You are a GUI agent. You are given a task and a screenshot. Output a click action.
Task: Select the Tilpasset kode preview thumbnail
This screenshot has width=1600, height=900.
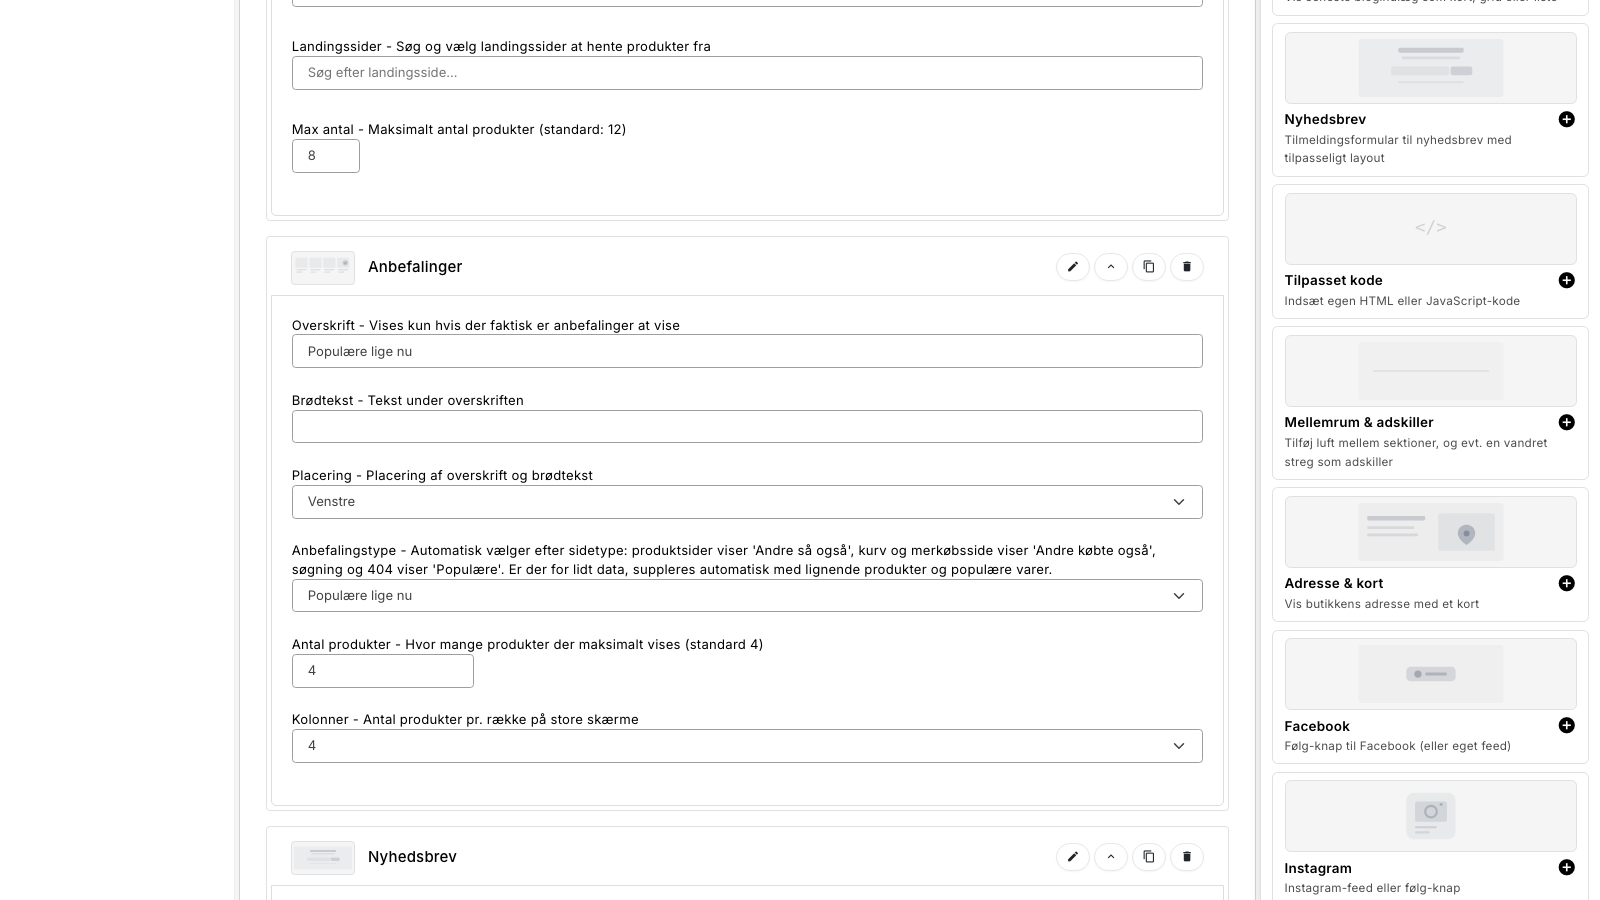(x=1430, y=229)
